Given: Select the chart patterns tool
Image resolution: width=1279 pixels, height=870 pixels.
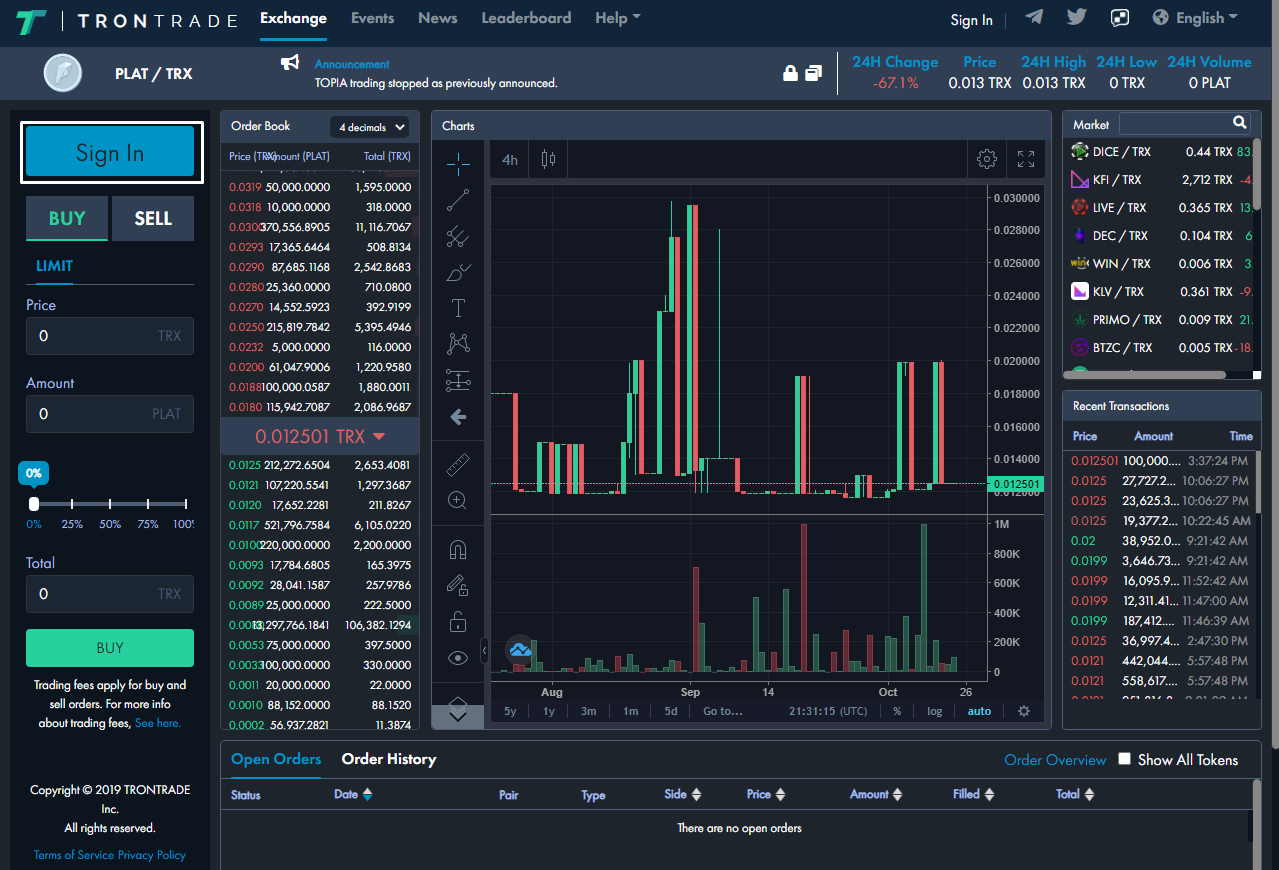Looking at the screenshot, I should click(x=458, y=344).
